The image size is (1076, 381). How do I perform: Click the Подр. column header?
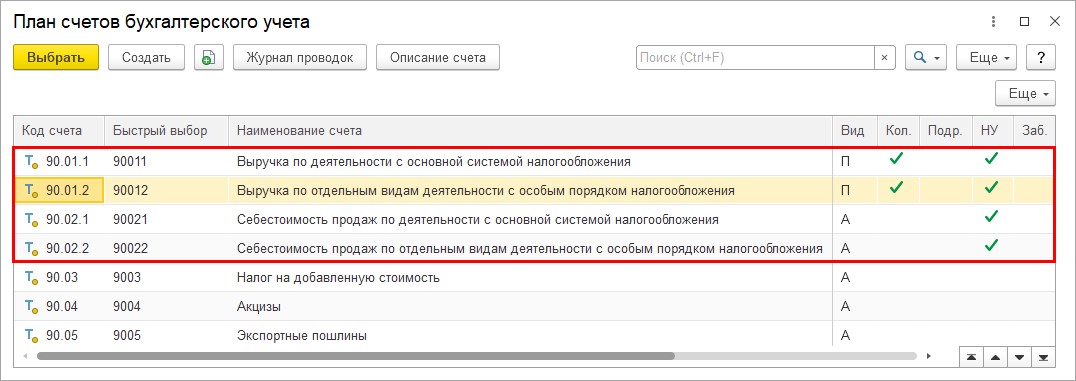click(x=946, y=130)
